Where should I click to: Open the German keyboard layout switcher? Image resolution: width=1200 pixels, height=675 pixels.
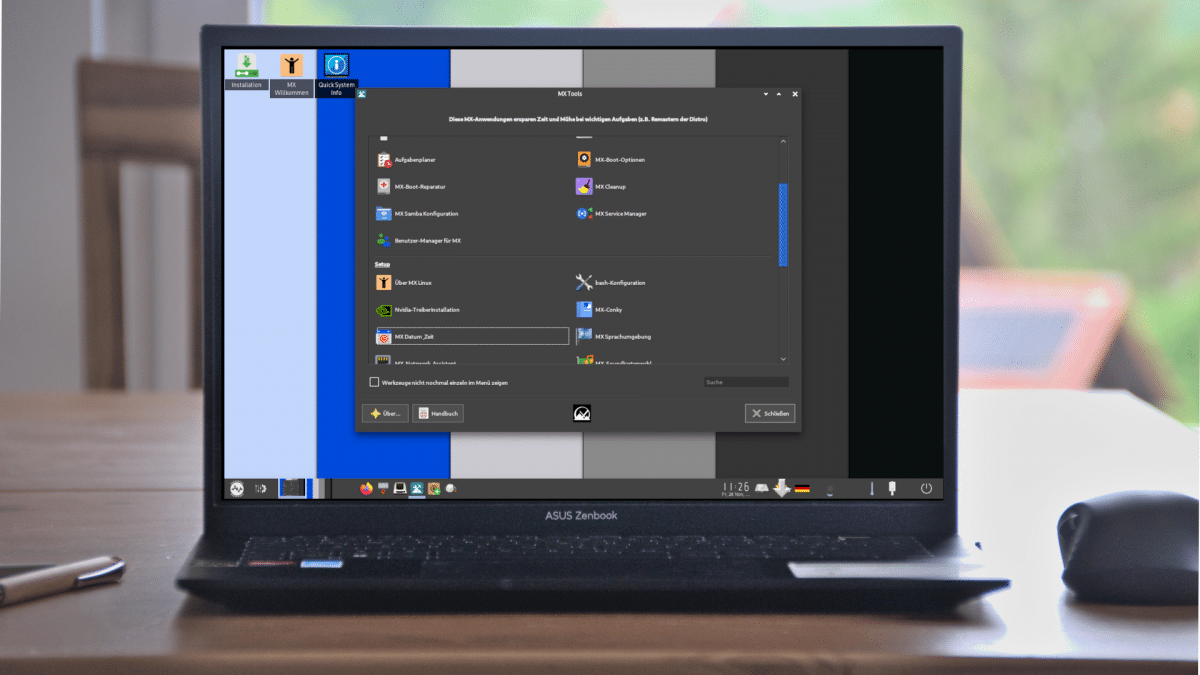pos(801,487)
